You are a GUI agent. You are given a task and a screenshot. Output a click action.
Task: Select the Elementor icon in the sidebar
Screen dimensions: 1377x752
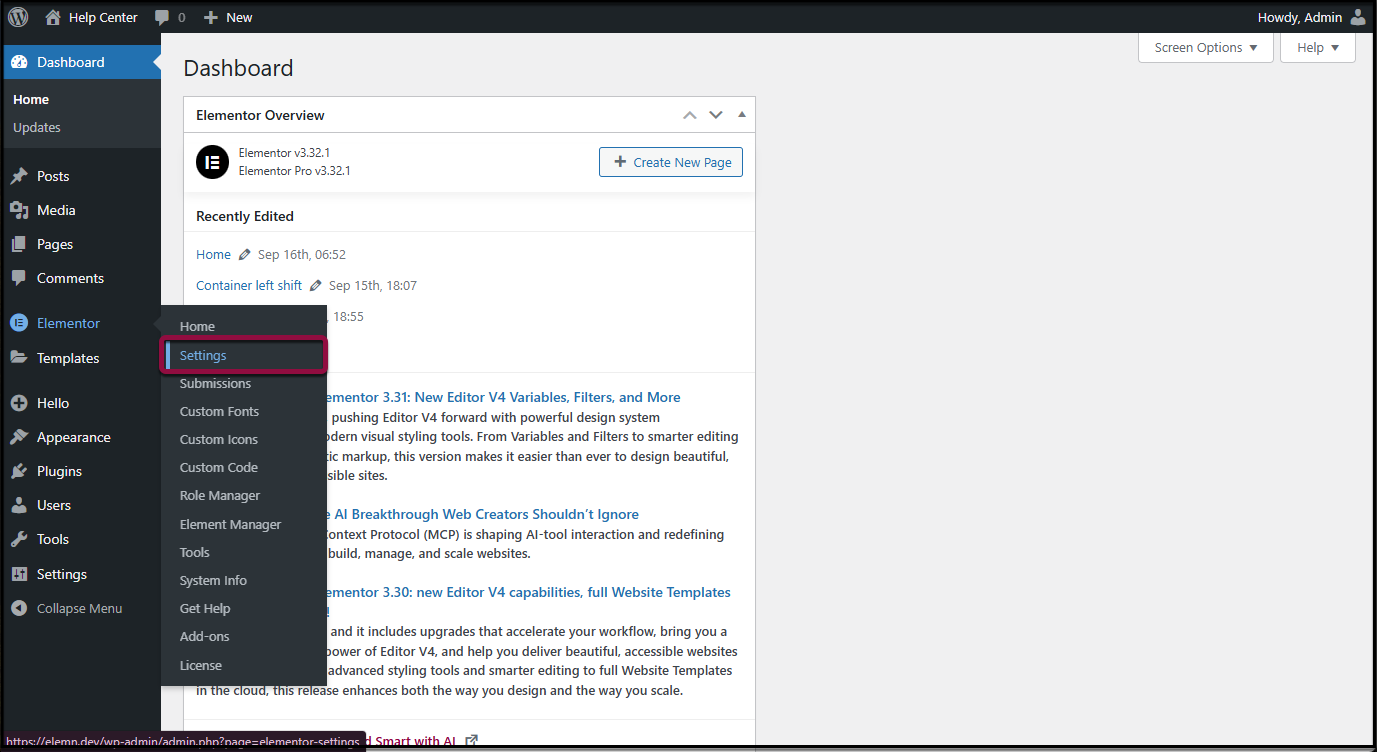(x=22, y=322)
